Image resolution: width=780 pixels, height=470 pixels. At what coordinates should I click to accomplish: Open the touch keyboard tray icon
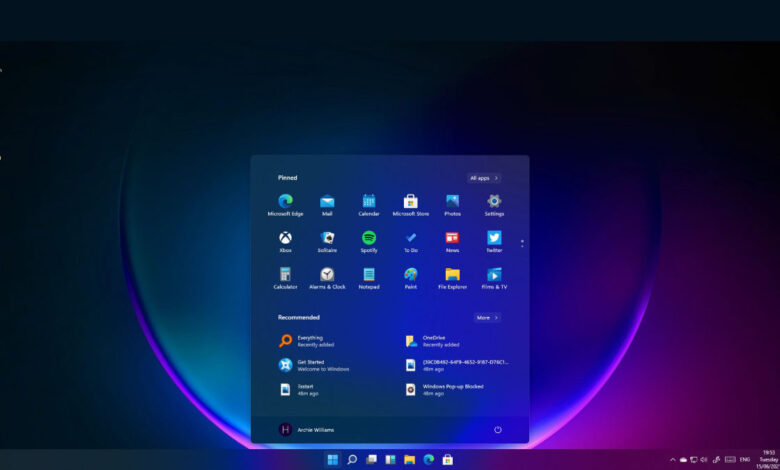pyautogui.click(x=730, y=460)
